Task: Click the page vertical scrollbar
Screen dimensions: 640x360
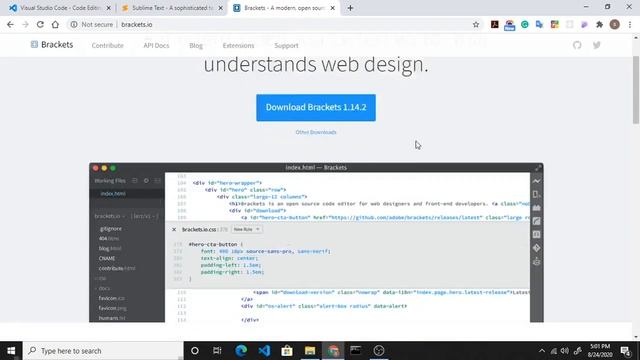Action: click(x=636, y=90)
